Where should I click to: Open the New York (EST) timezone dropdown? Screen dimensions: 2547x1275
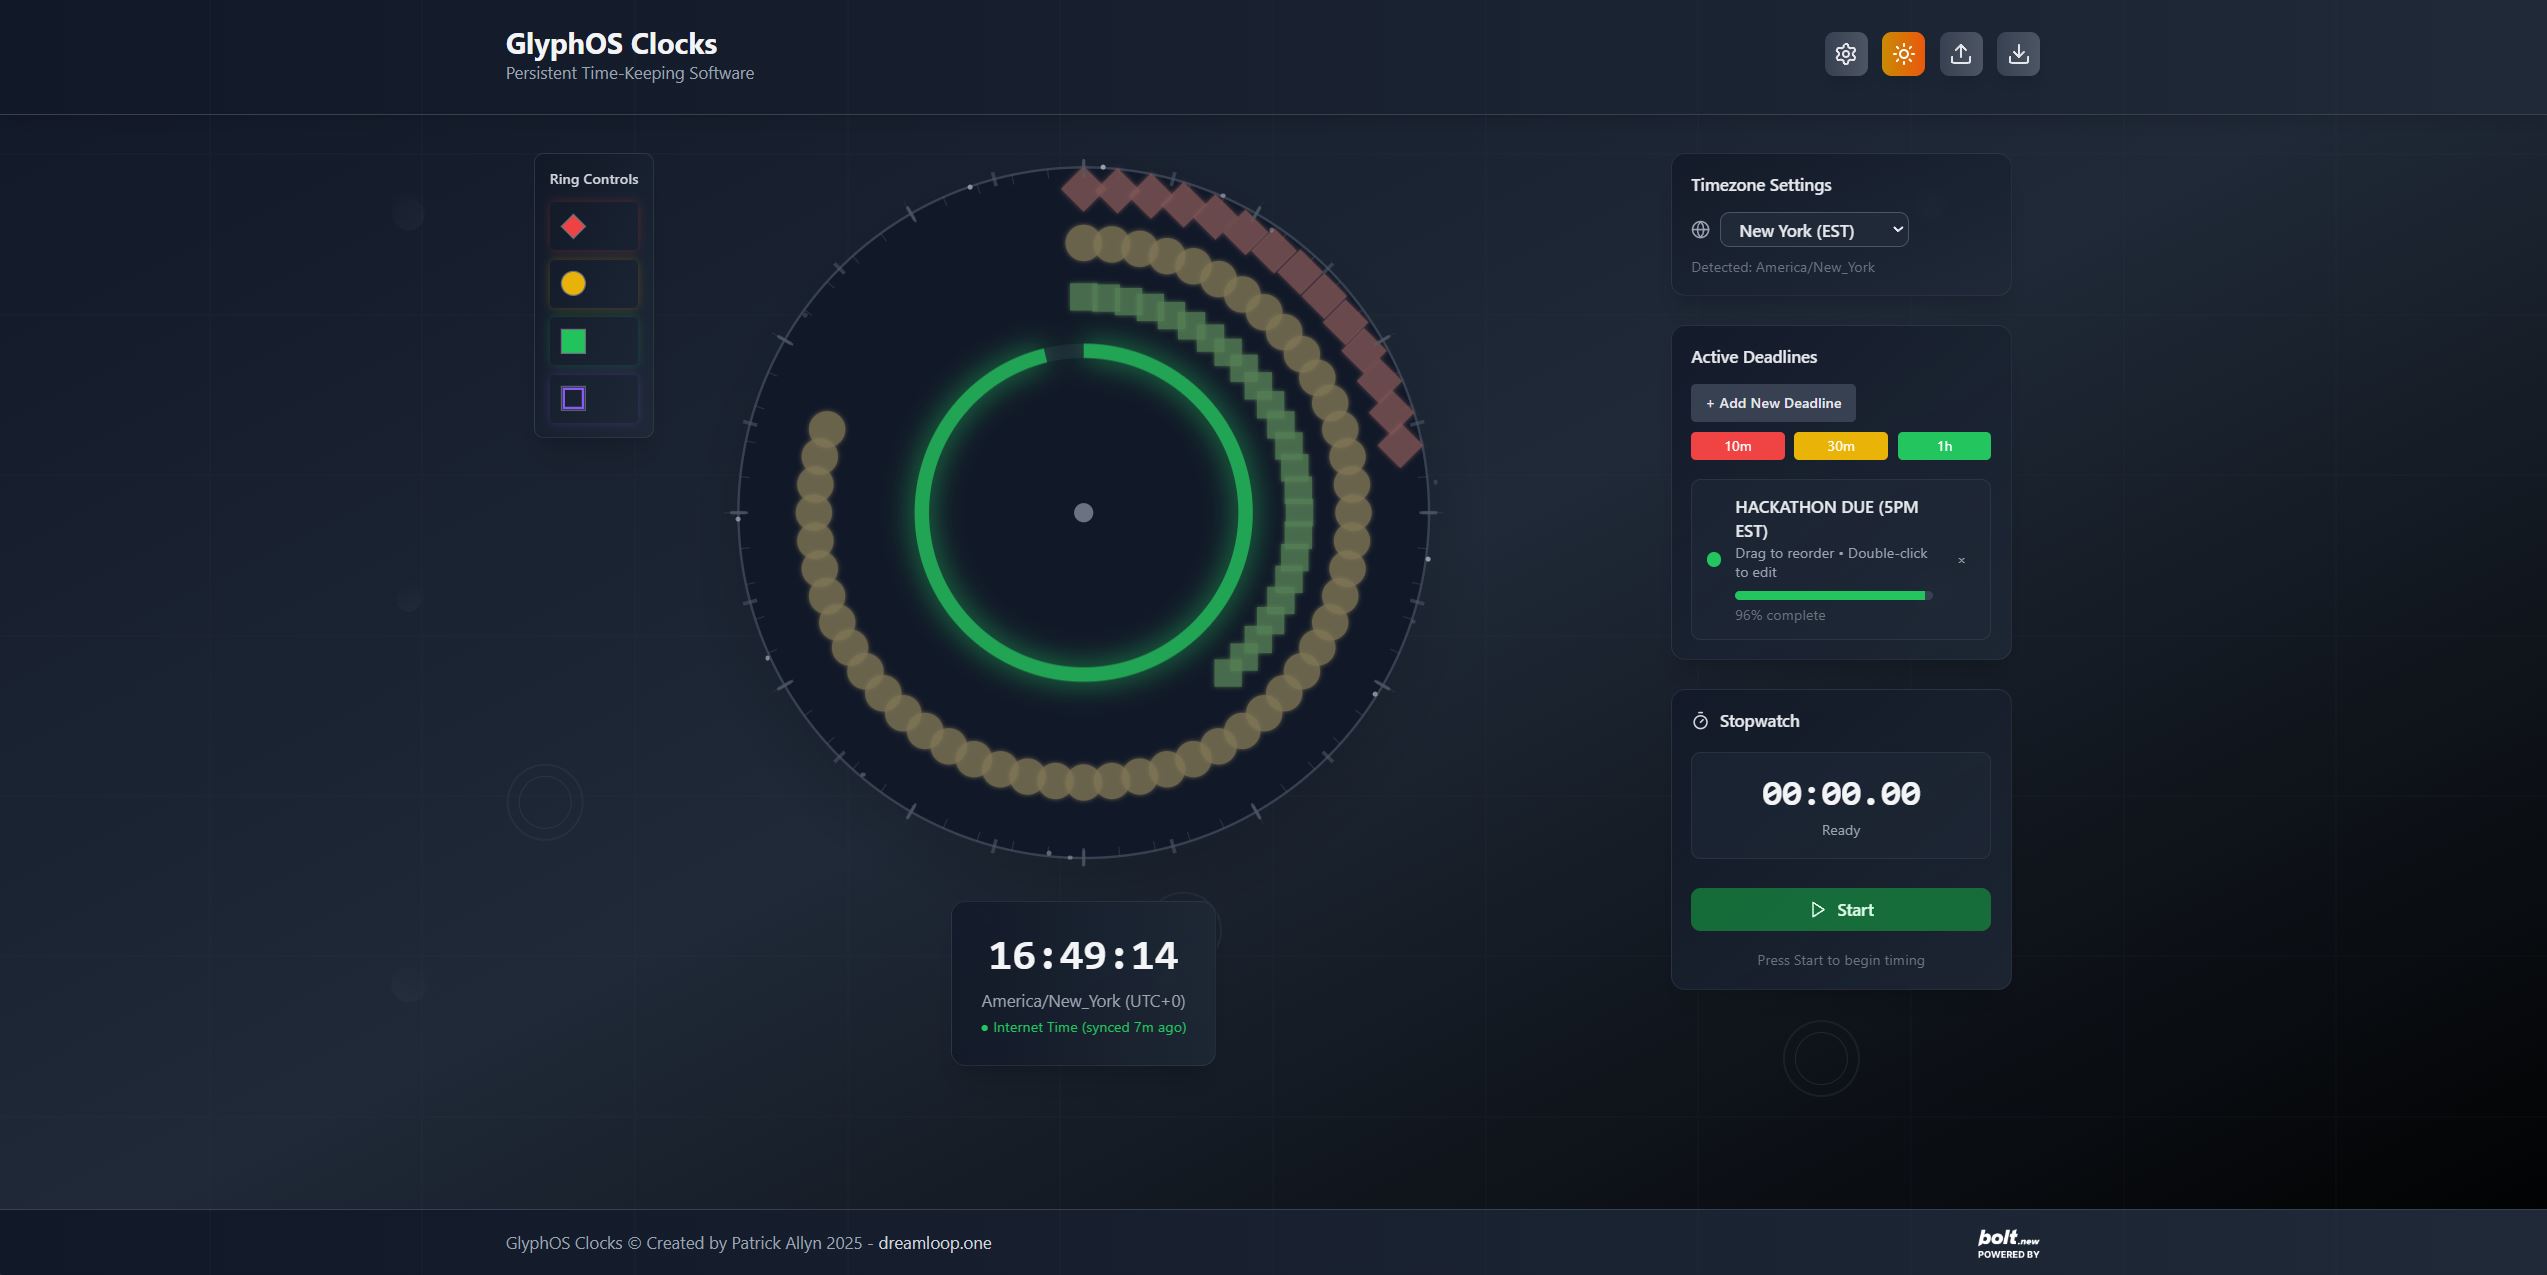coord(1813,230)
